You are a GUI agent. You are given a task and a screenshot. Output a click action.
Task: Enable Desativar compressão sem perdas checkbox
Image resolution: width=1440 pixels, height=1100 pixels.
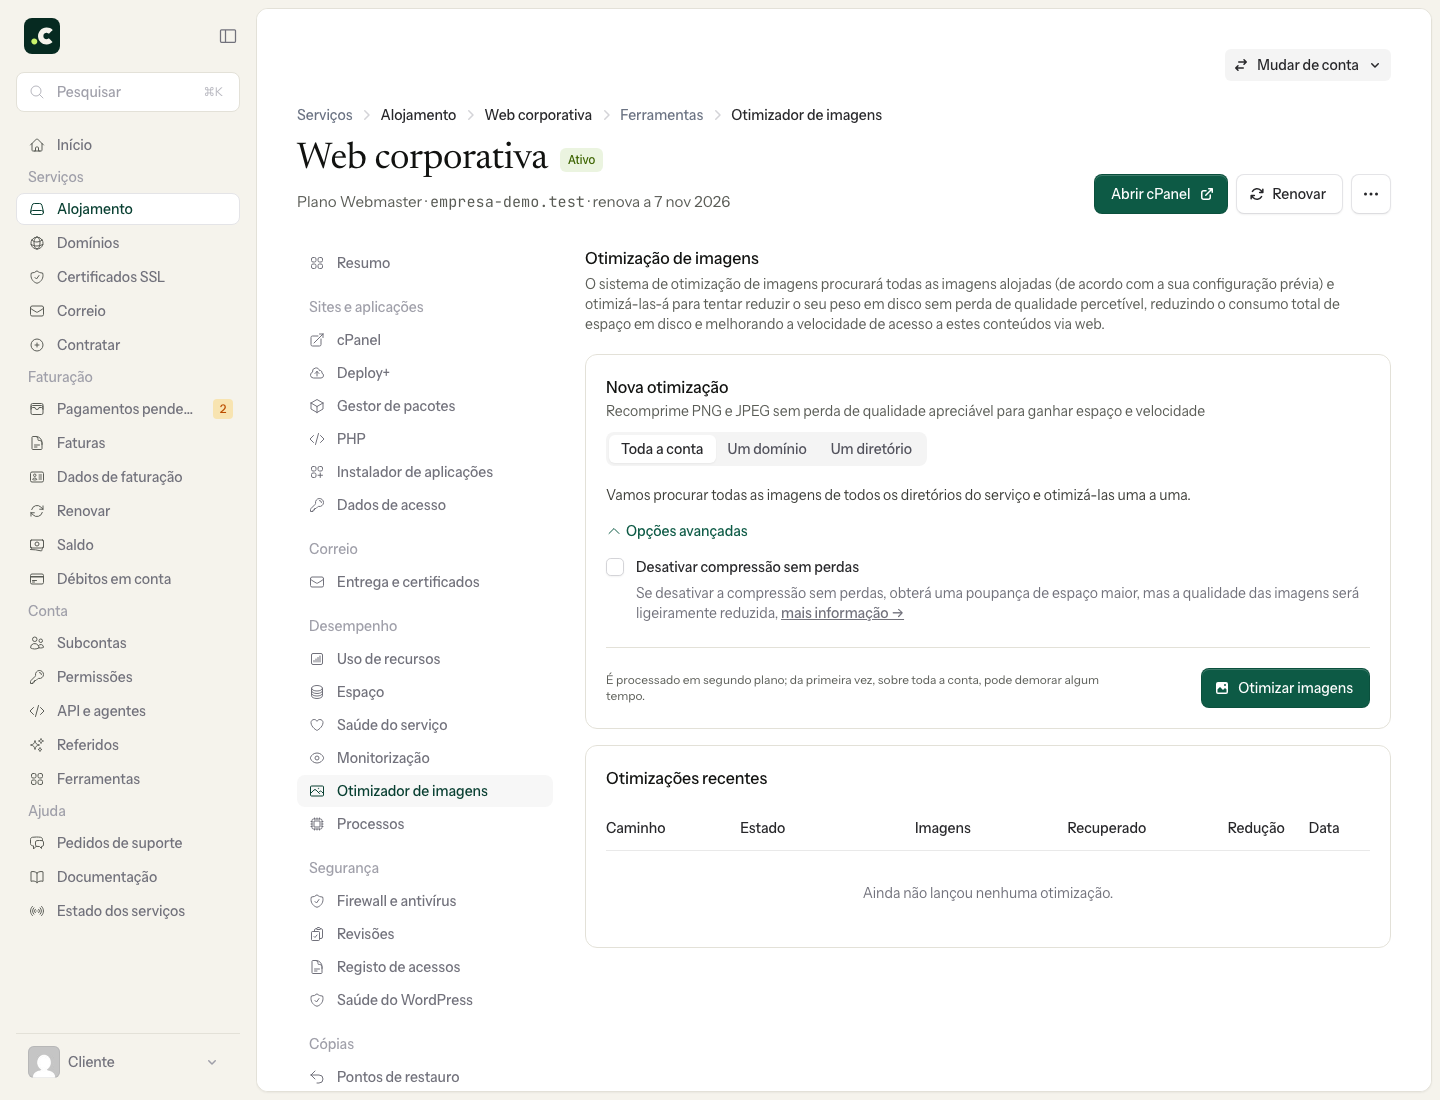(x=615, y=567)
